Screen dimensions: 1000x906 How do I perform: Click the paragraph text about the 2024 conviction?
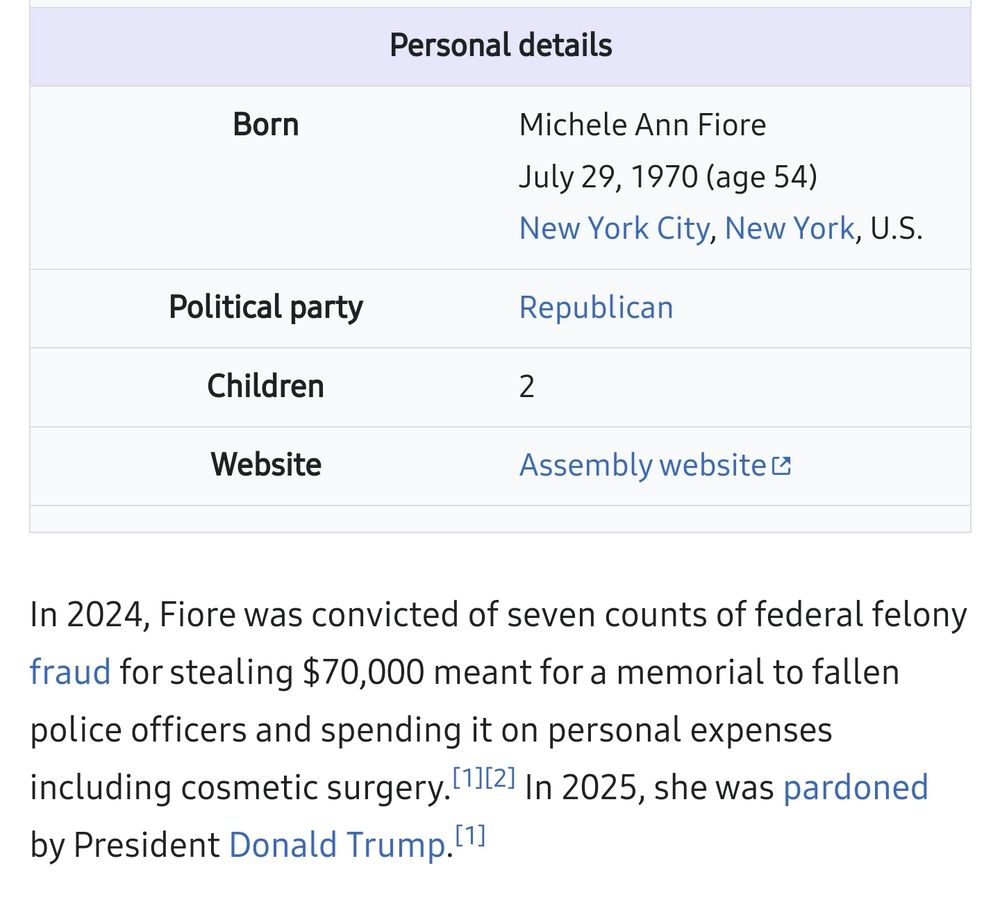coord(499,730)
